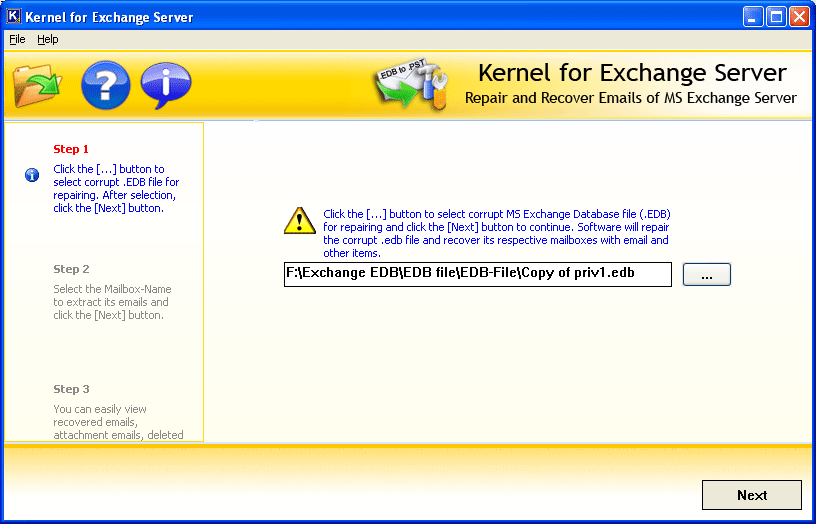
Task: Click the EDB to PST logo icon
Action: (411, 84)
